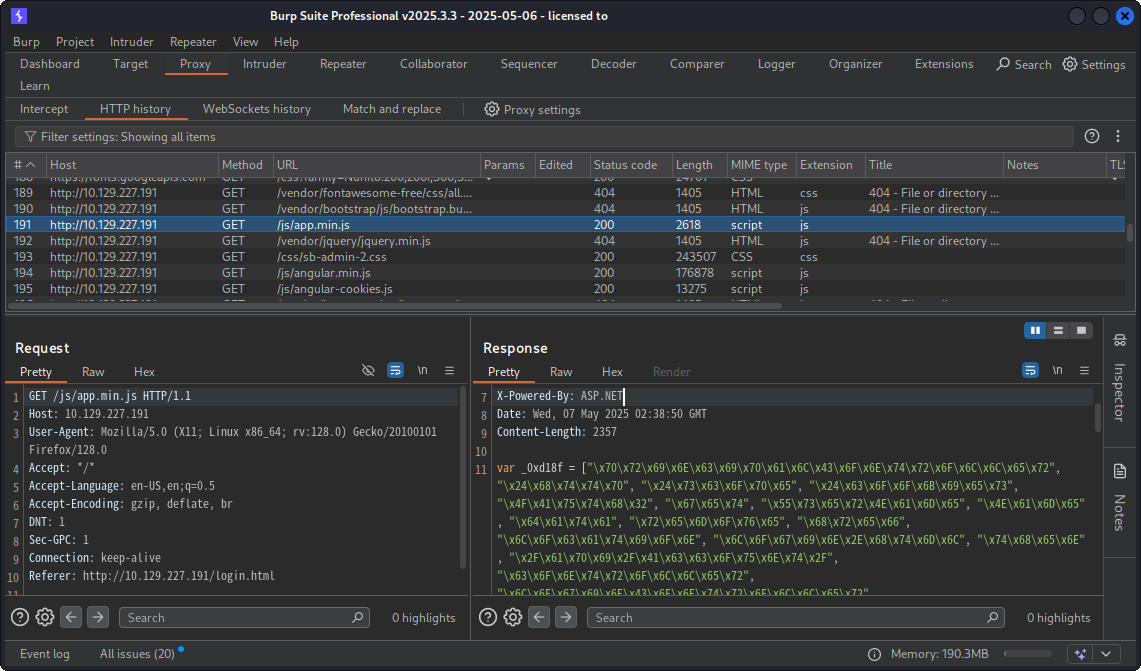1141x671 pixels.
Task: Switch to side-by-side split layout
Action: [1035, 330]
